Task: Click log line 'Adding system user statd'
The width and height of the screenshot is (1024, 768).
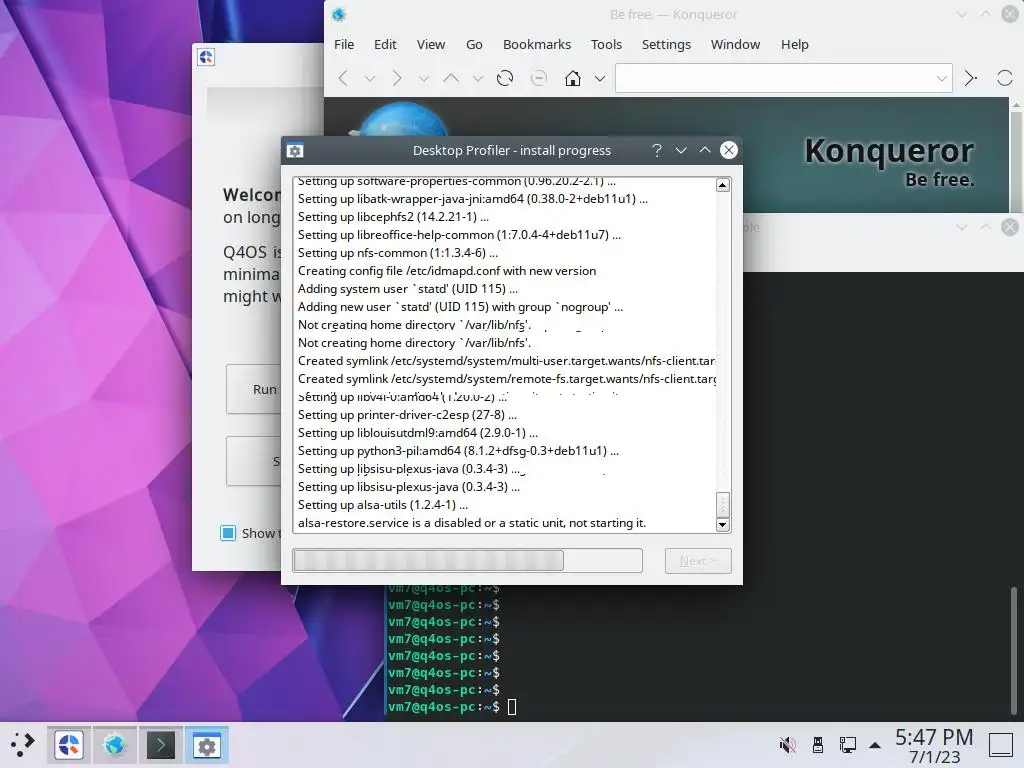Action: click(x=408, y=289)
